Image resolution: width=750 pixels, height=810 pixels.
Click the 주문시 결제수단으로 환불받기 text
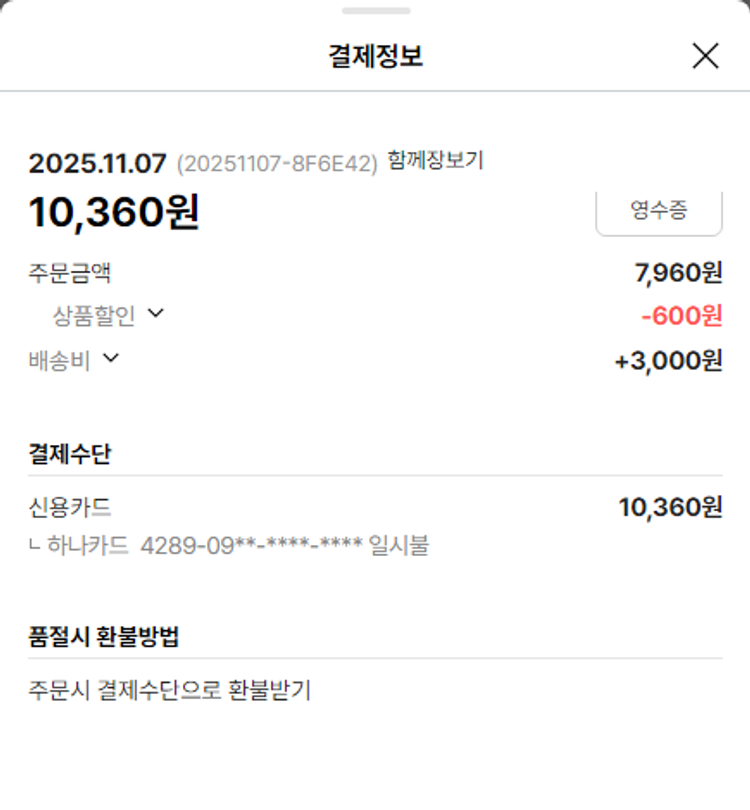170,690
